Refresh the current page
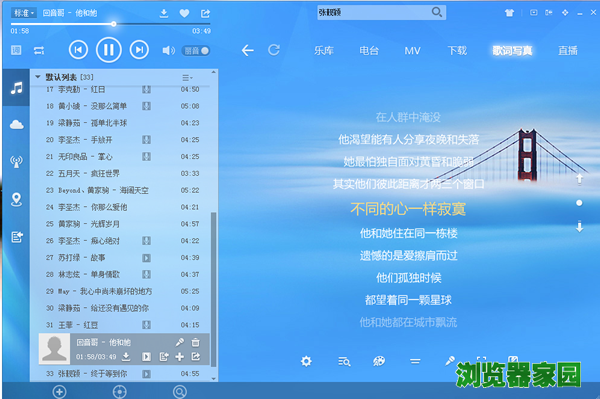The width and height of the screenshot is (600, 399). 274,50
